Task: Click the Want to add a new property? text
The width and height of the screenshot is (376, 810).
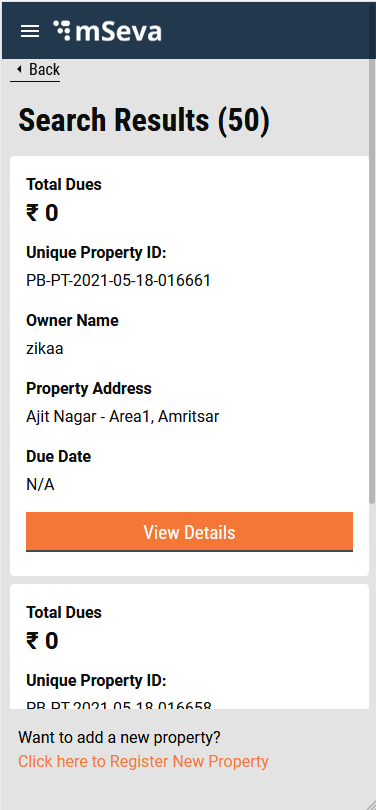Action: click(119, 738)
